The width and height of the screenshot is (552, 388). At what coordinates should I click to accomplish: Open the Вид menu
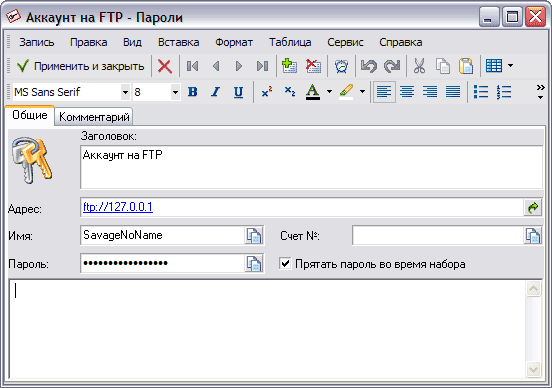click(132, 42)
